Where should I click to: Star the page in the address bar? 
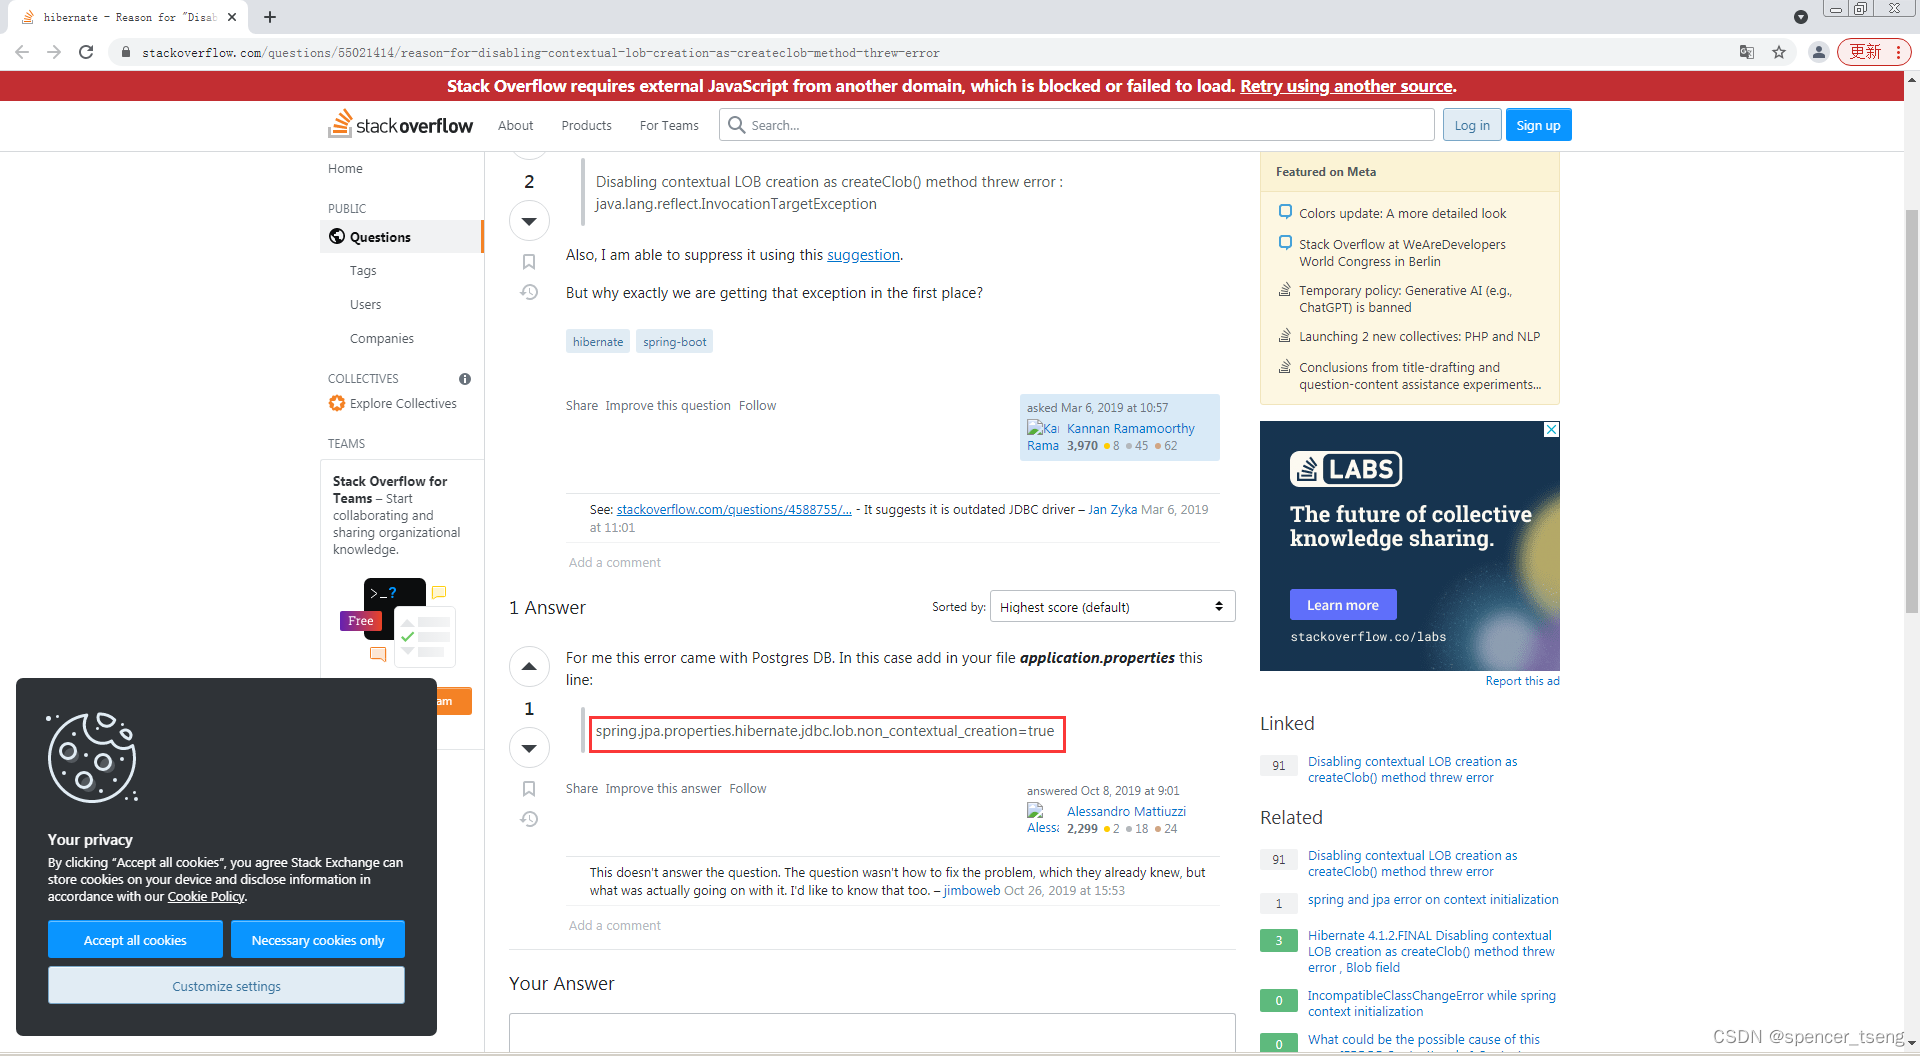point(1780,52)
